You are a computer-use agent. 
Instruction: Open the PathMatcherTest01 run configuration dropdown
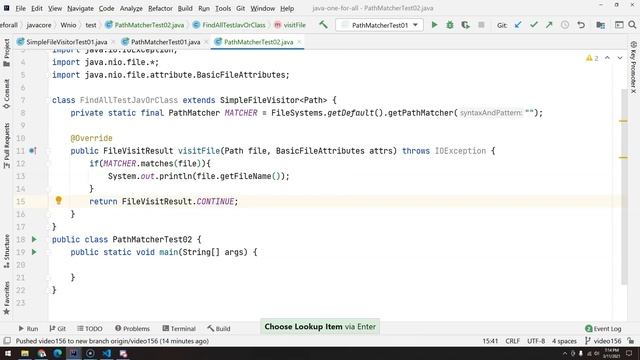coord(380,25)
